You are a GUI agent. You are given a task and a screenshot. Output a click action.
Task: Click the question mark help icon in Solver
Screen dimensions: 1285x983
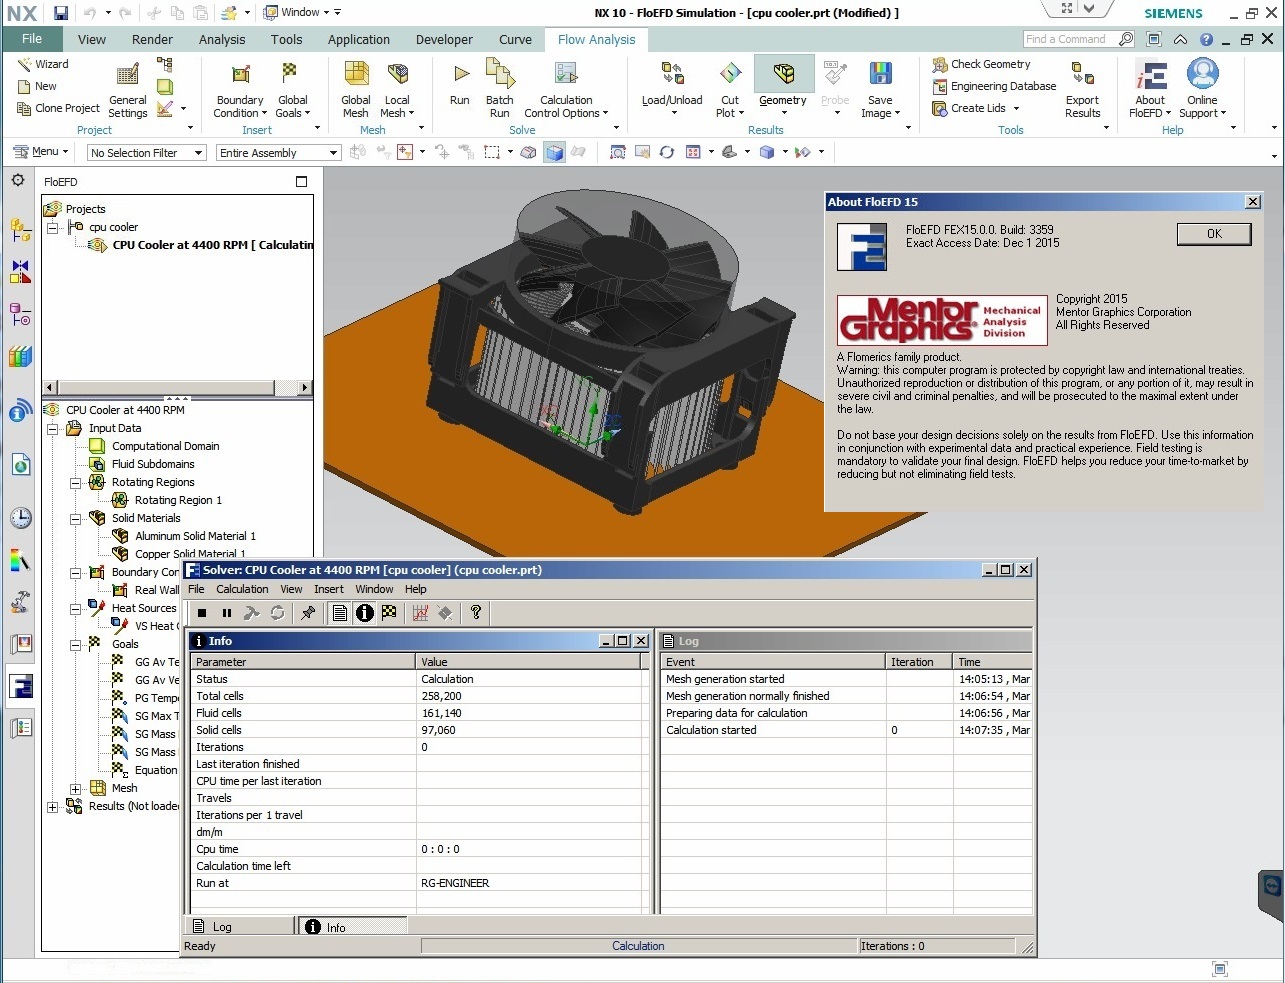pyautogui.click(x=476, y=613)
